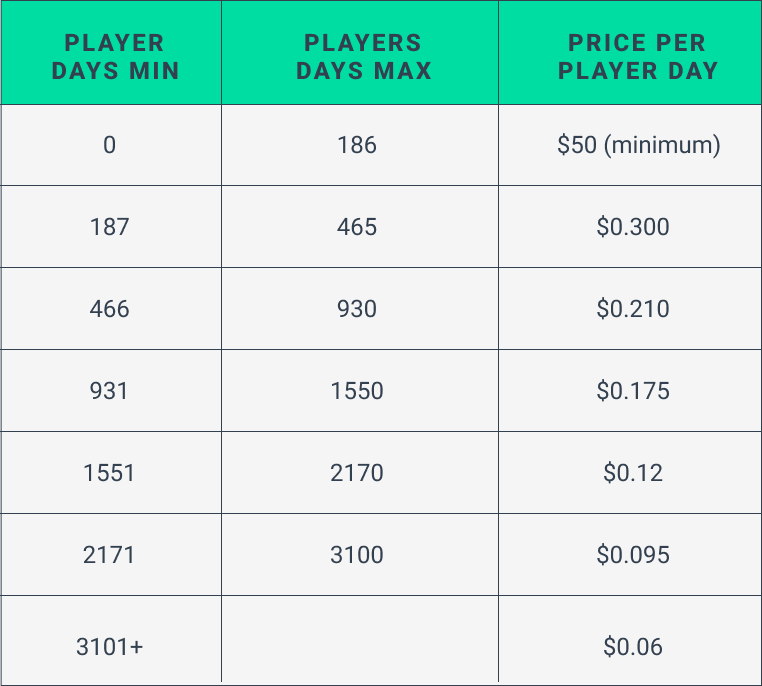This screenshot has width=762, height=686.
Task: Select the max cell 930
Action: [x=360, y=309]
